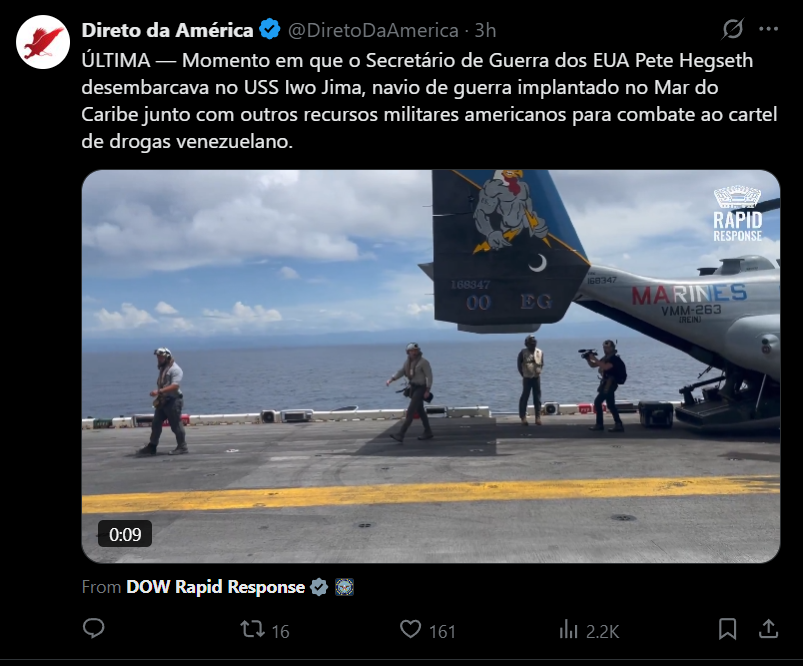Click the blue verified badge
Screen dimensions: 803x666
(x=270, y=29)
